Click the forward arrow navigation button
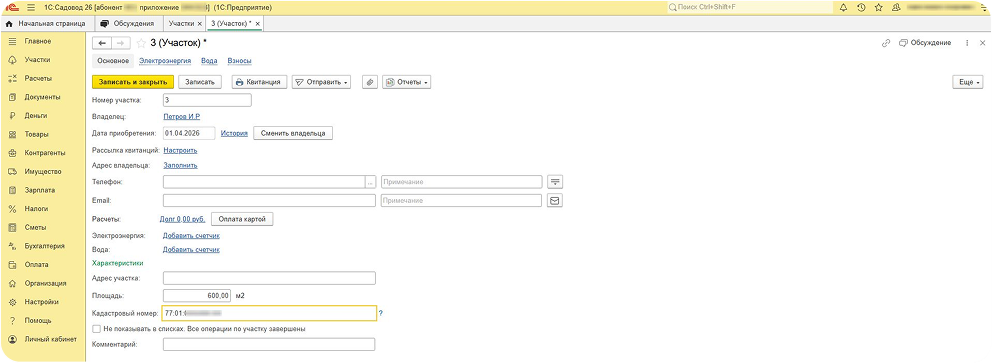The height and width of the screenshot is (363, 992). 121,43
